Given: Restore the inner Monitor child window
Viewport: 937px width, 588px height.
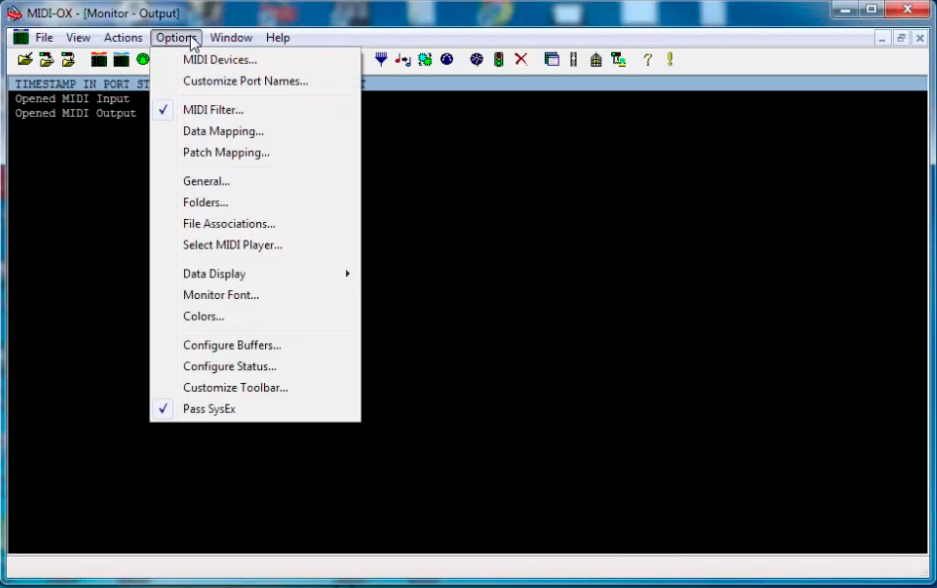Looking at the screenshot, I should click(x=901, y=38).
